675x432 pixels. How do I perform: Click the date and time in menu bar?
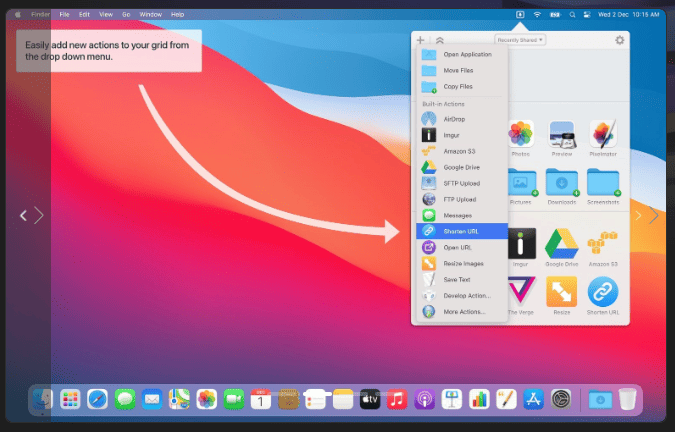[629, 15]
